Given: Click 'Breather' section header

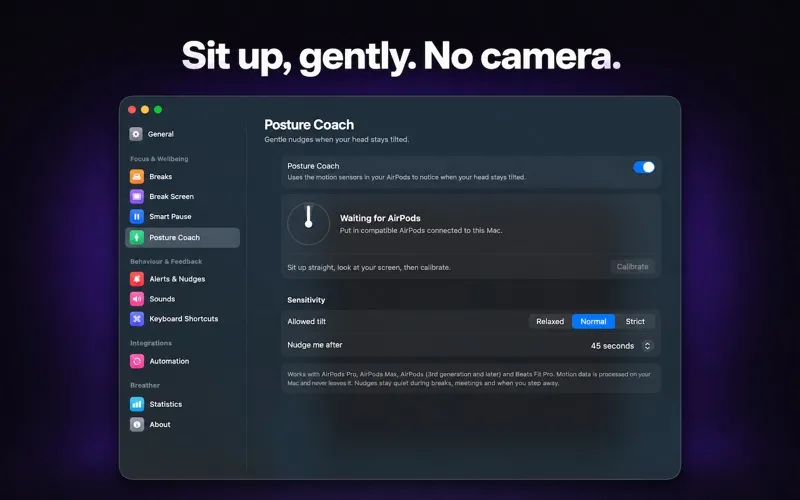Looking at the screenshot, I should (145, 386).
